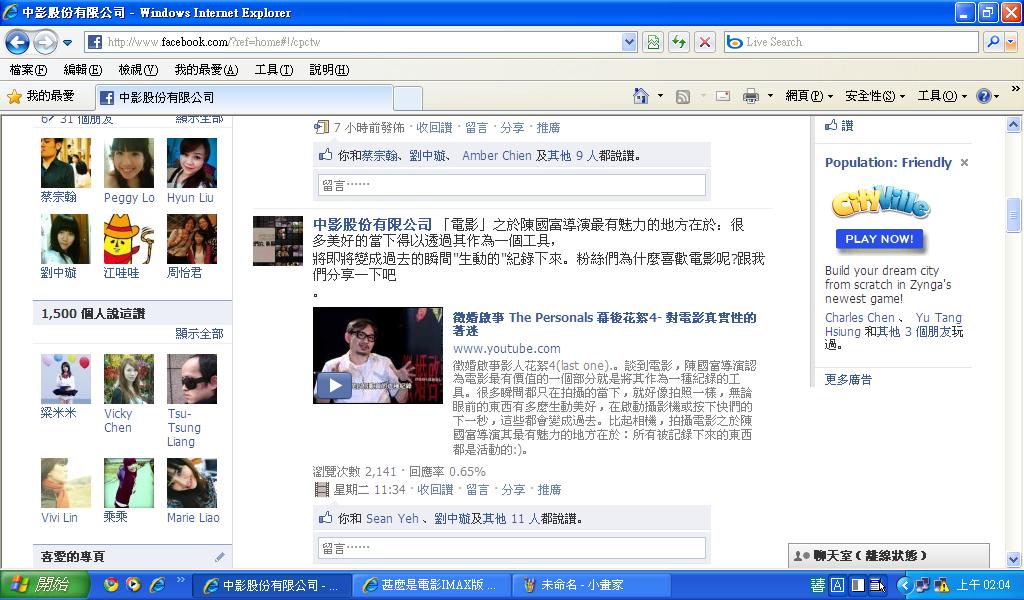Image resolution: width=1024 pixels, height=600 pixels.
Task: Click the Sean Yeh name link
Action: coord(392,519)
